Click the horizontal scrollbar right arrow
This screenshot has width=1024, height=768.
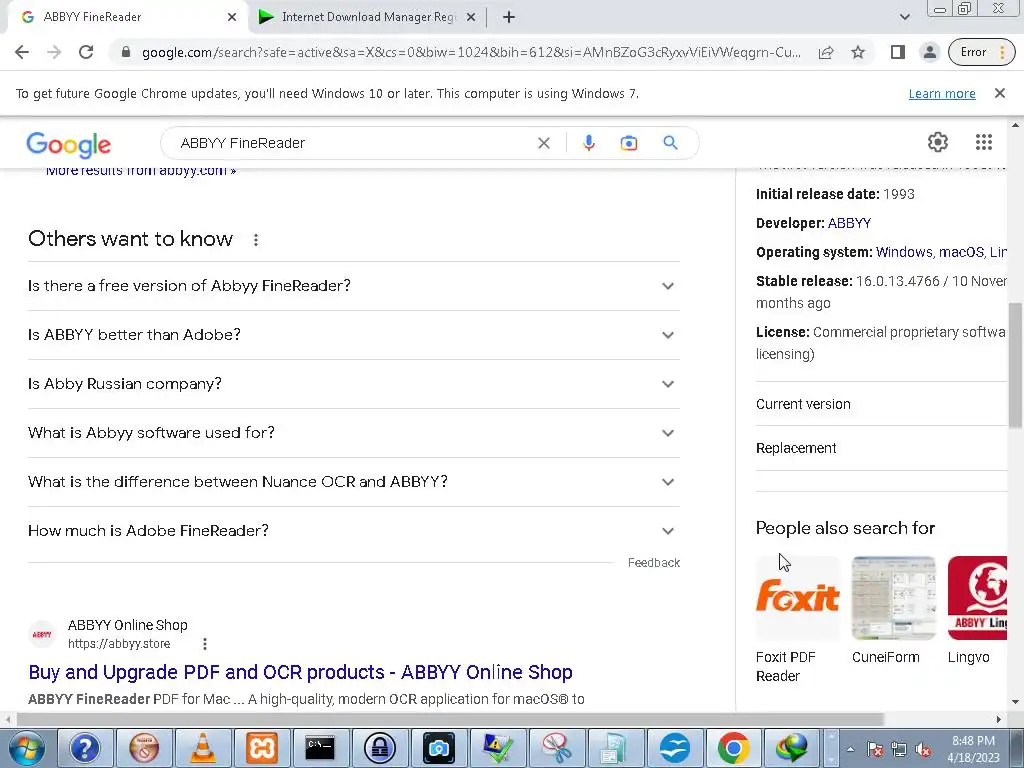click(x=999, y=720)
